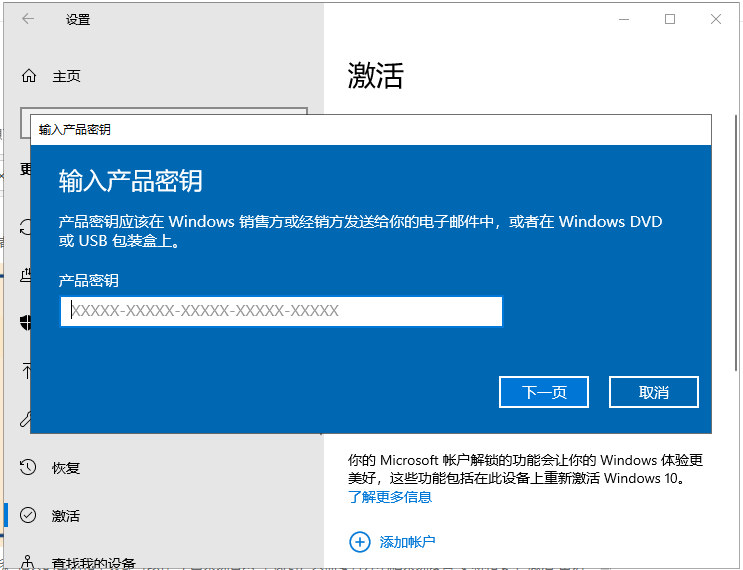The image size is (743, 570).
Task: Click the checkmark circle icon beside 激活
Action: pyautogui.click(x=28, y=516)
